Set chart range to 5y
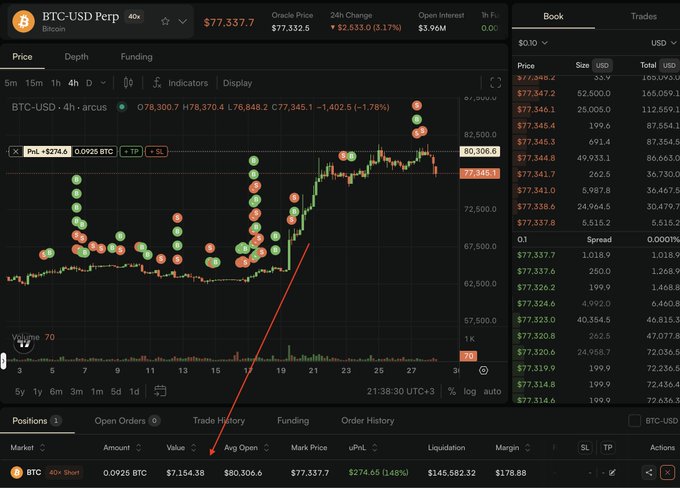 (20, 391)
